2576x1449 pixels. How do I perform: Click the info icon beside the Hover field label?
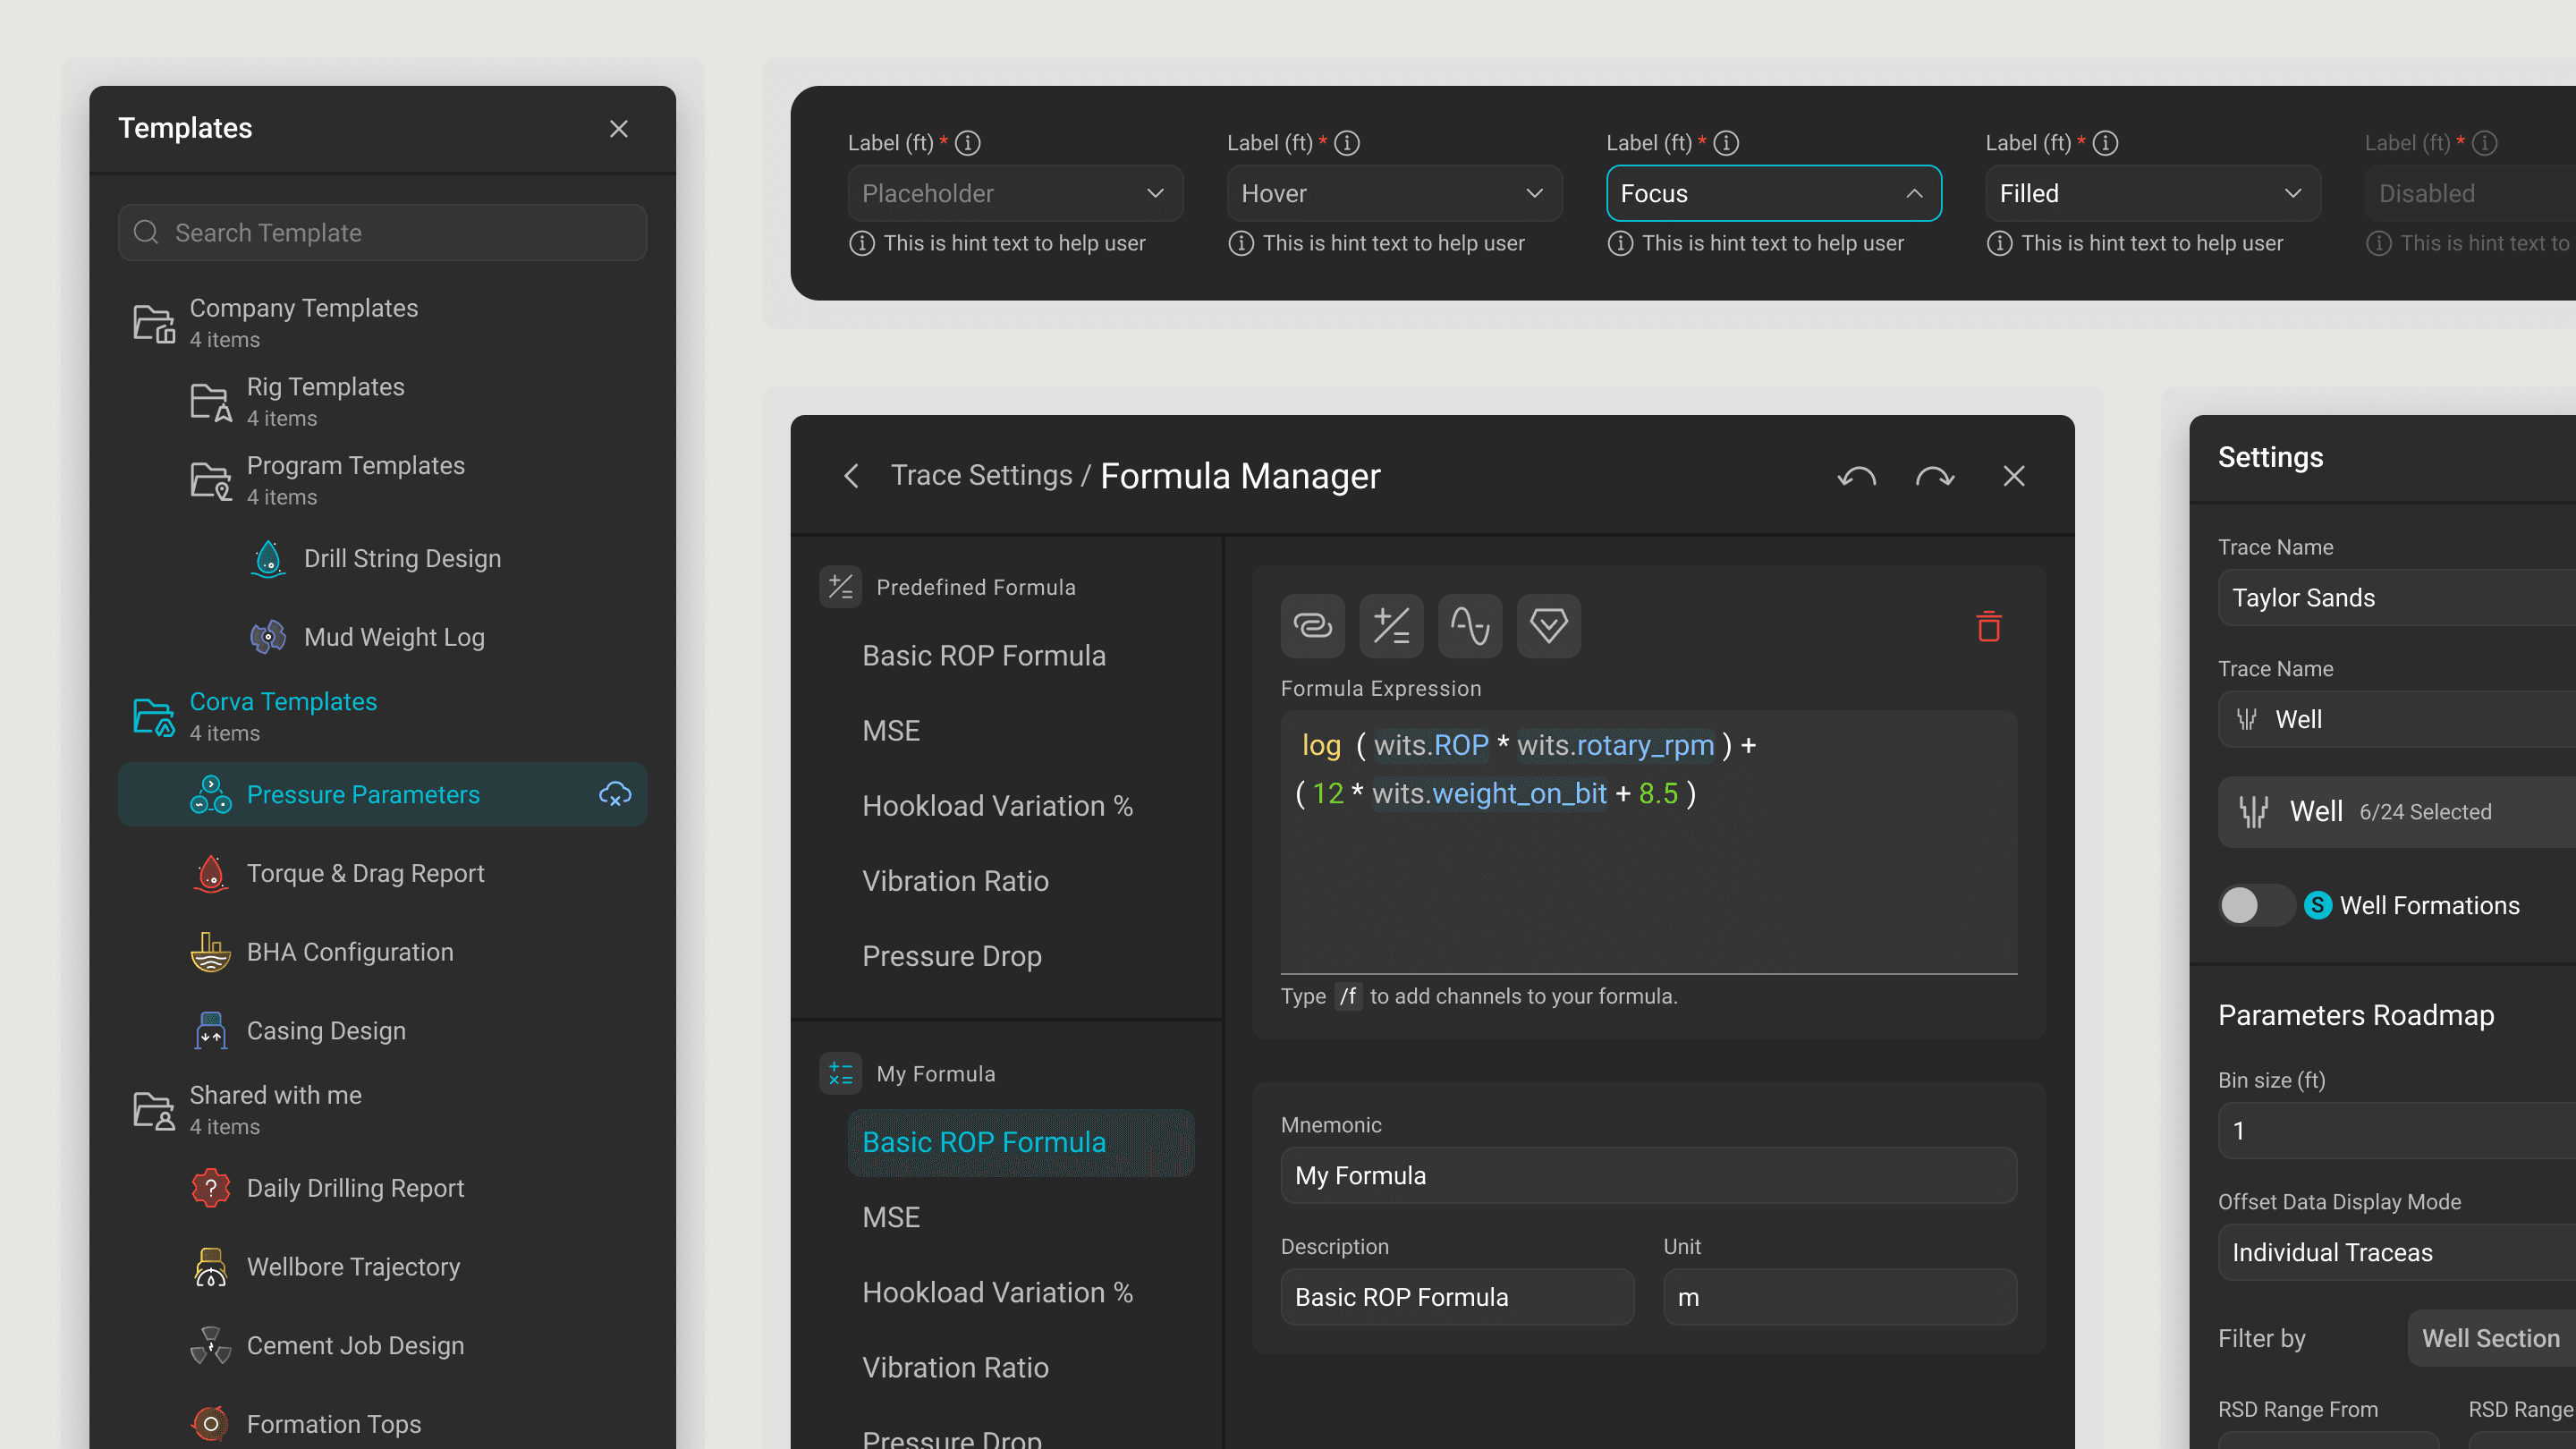point(1347,143)
